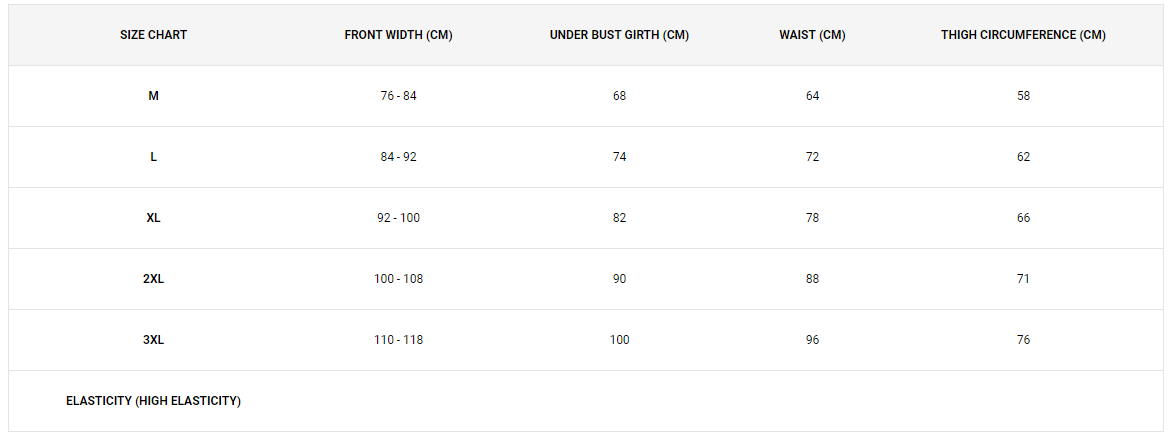Select the 3XL size row label
The image size is (1171, 436).
point(153,340)
